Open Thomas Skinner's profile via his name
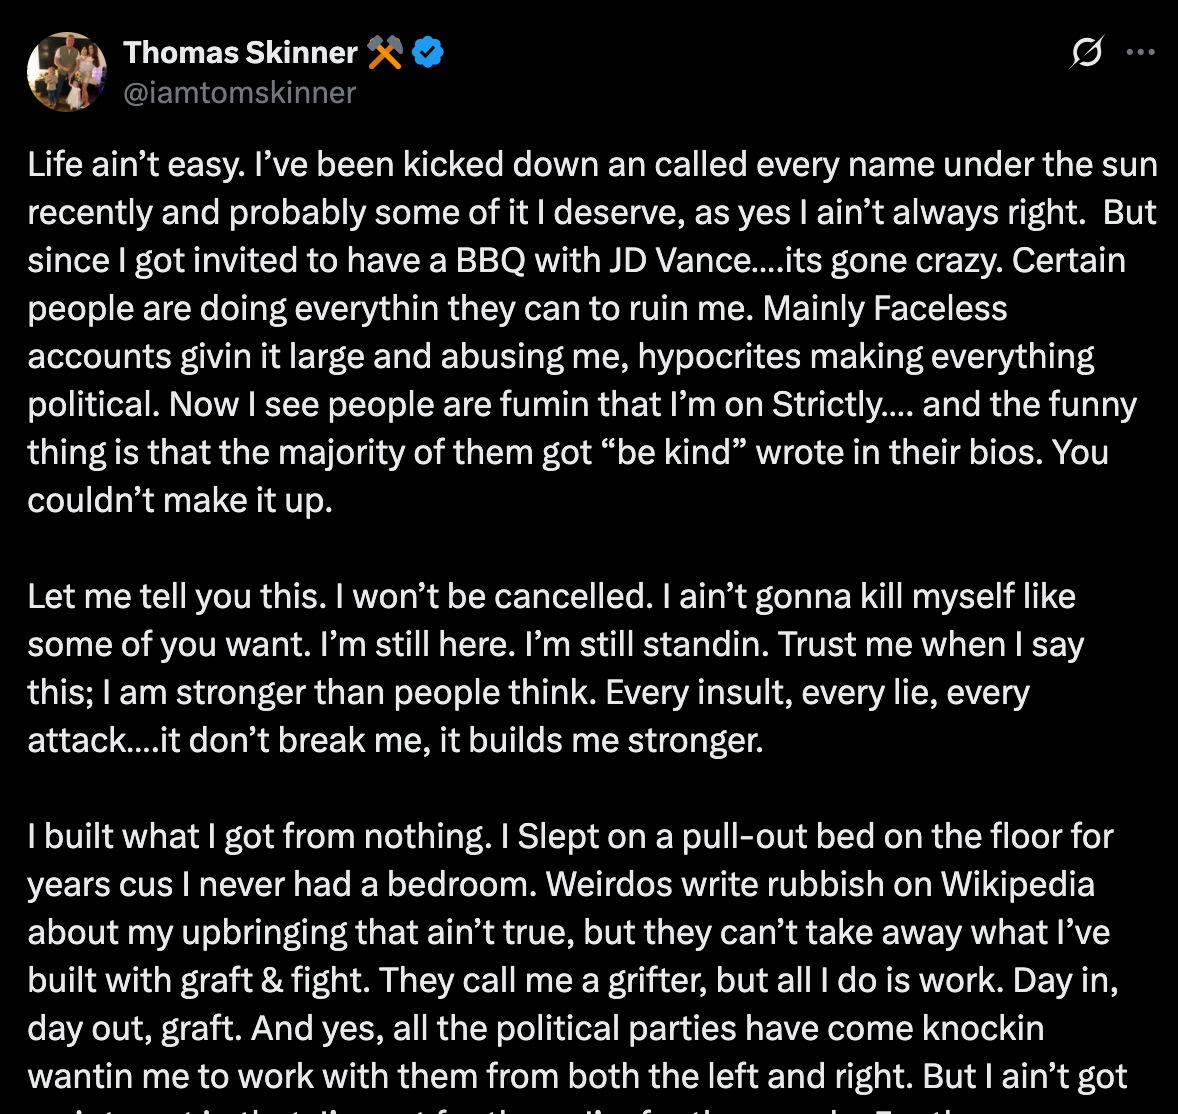The width and height of the screenshot is (1178, 1114). 240,53
